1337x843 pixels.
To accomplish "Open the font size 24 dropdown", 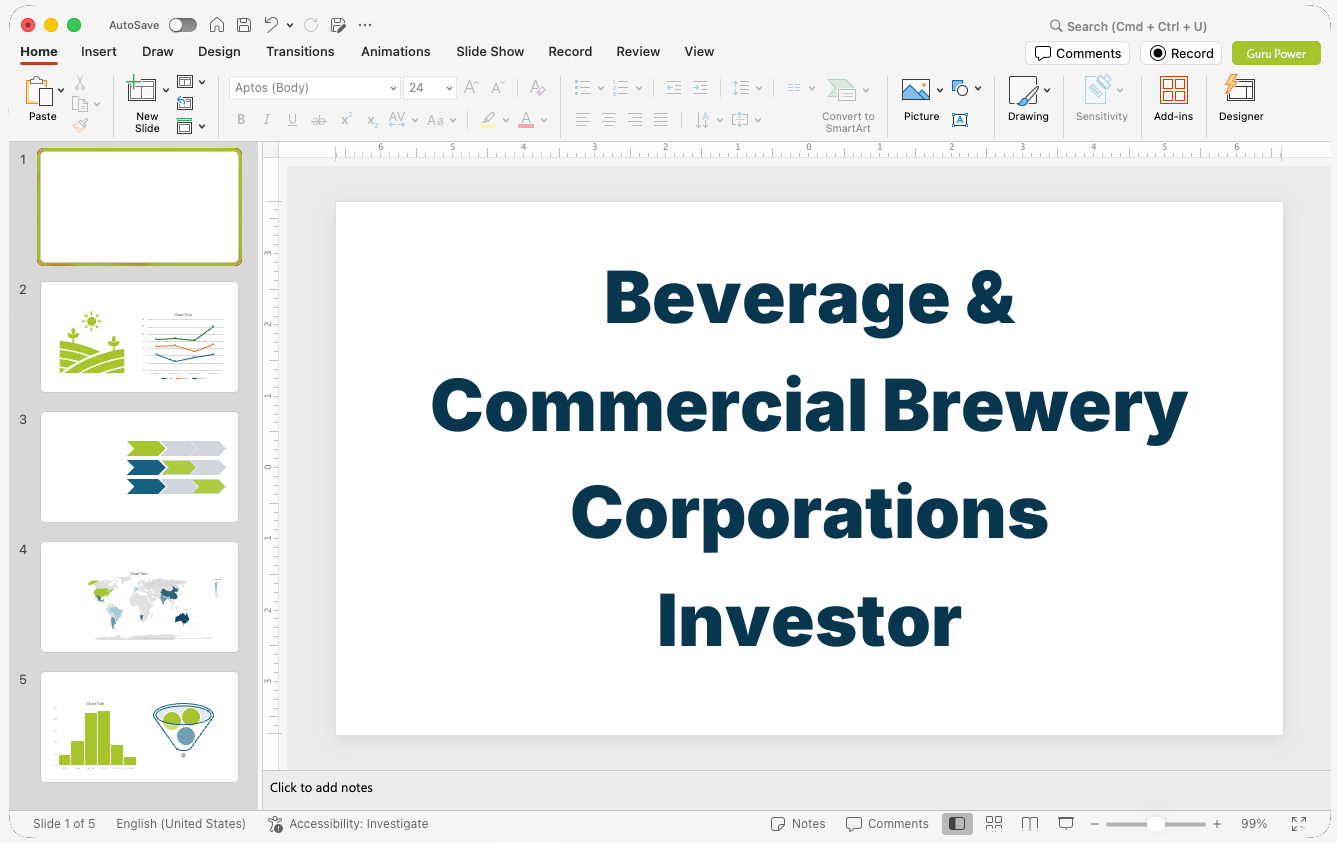I will click(450, 88).
